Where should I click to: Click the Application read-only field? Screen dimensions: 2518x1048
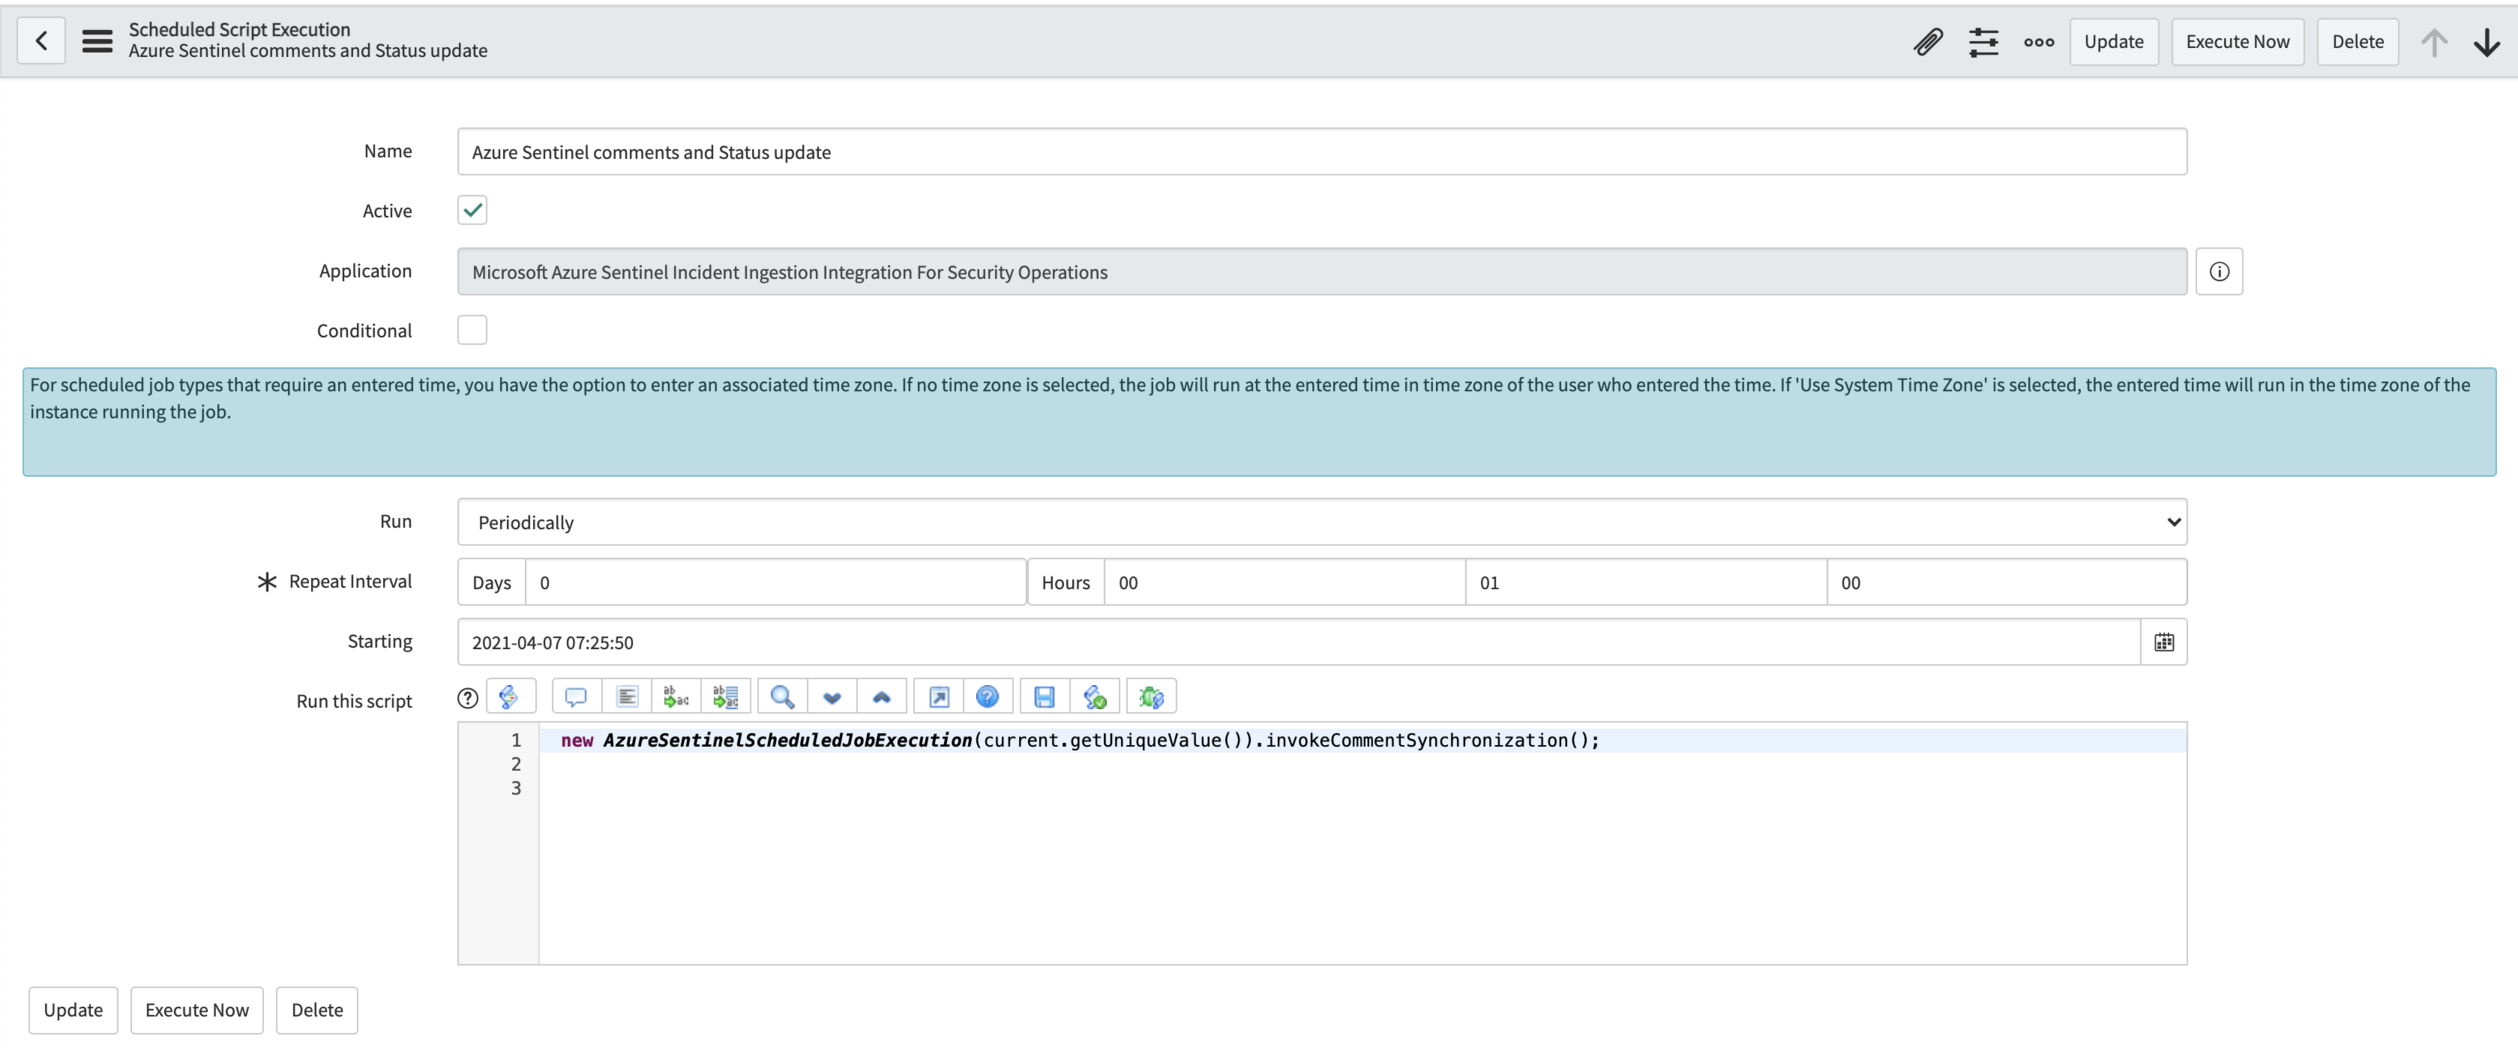[x=1322, y=272]
